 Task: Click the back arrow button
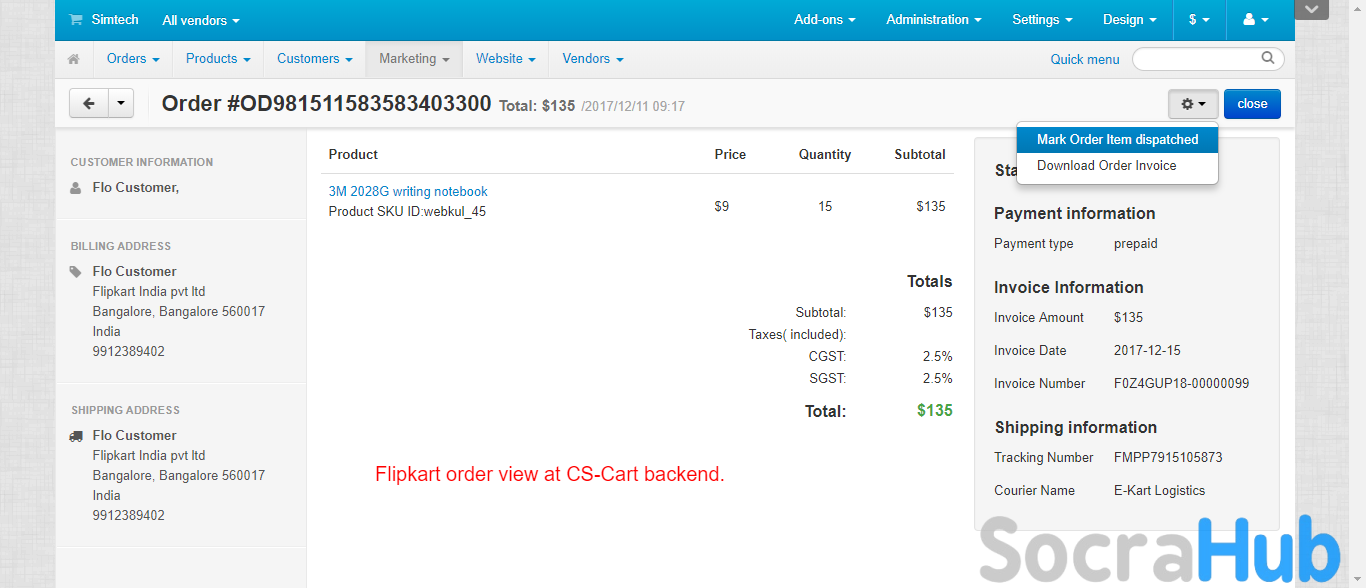(89, 103)
